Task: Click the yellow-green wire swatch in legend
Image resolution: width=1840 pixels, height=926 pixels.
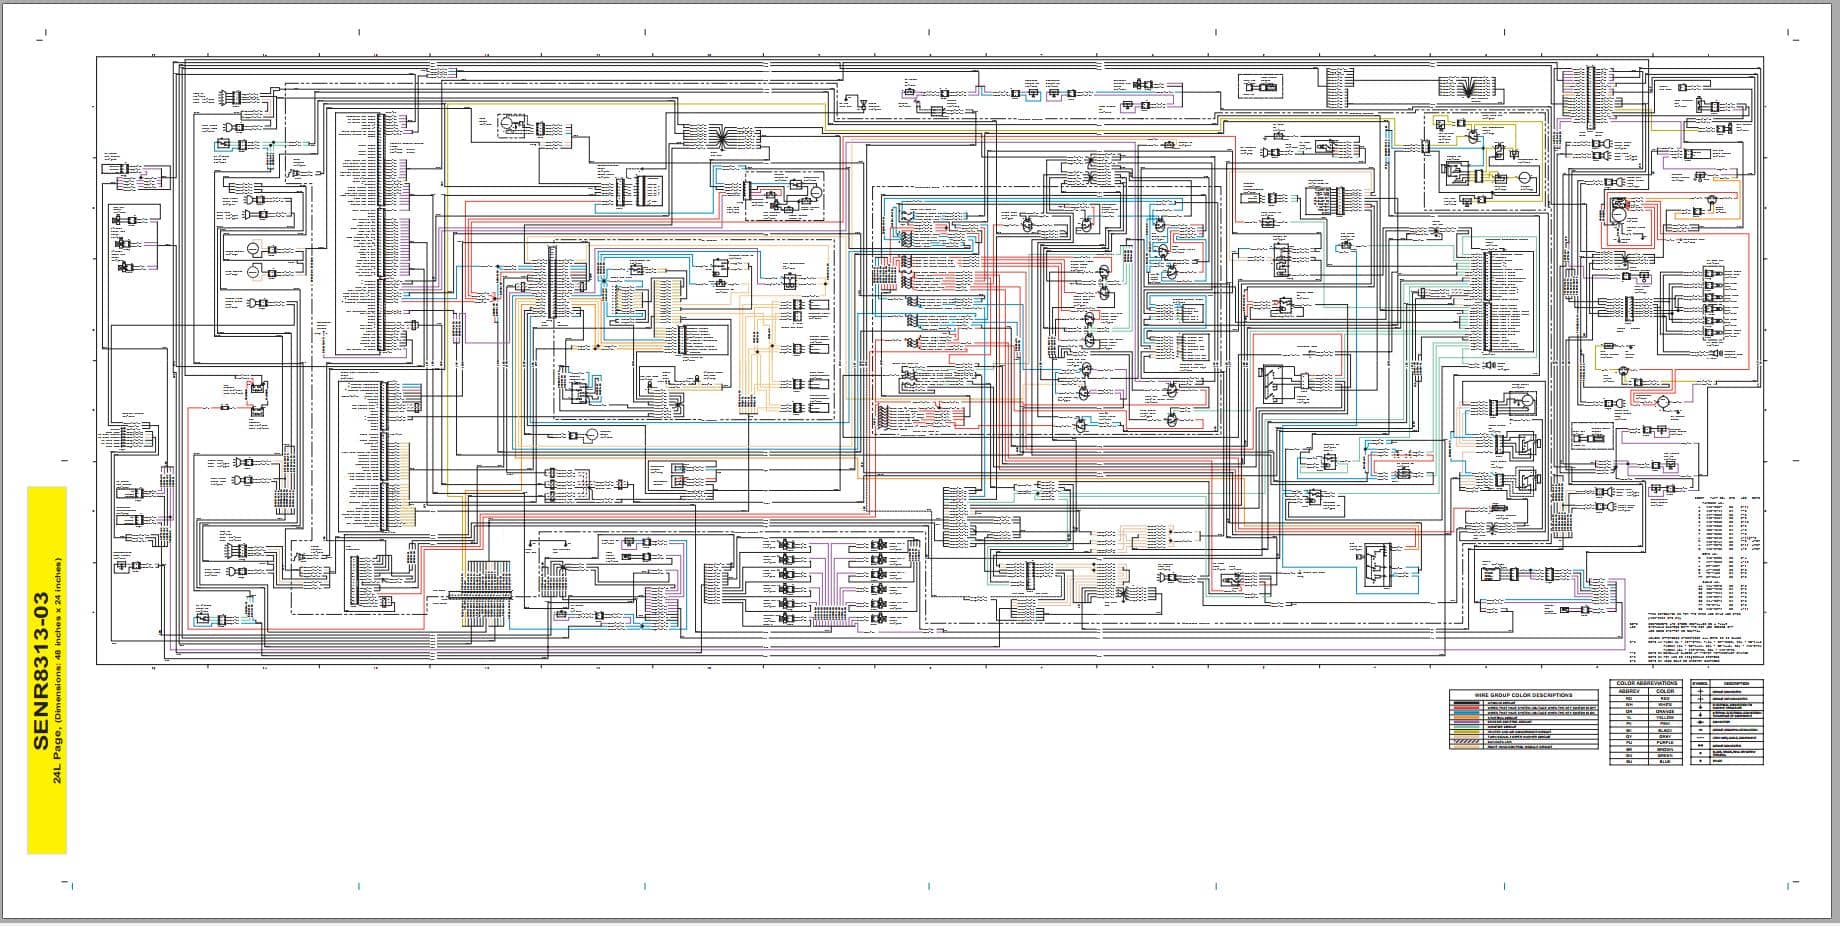Action: [1467, 732]
